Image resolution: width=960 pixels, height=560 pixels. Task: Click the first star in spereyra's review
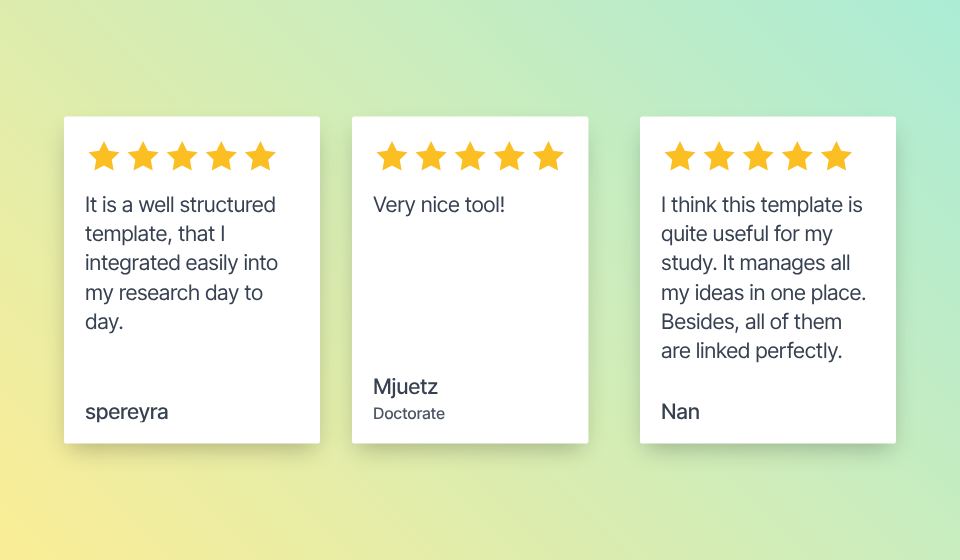click(104, 156)
